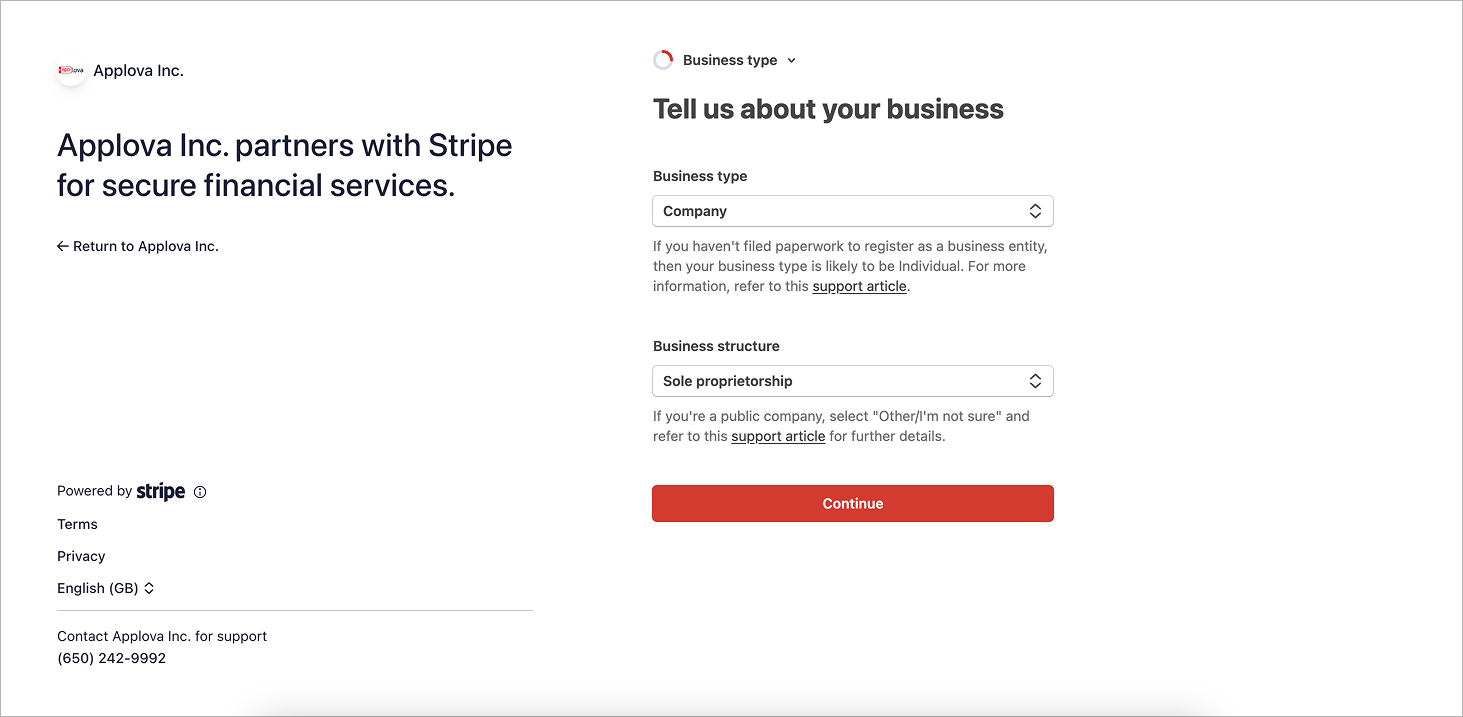Click the back arrow before Return to Applova
Viewport: 1463px width, 717px height.
62,246
